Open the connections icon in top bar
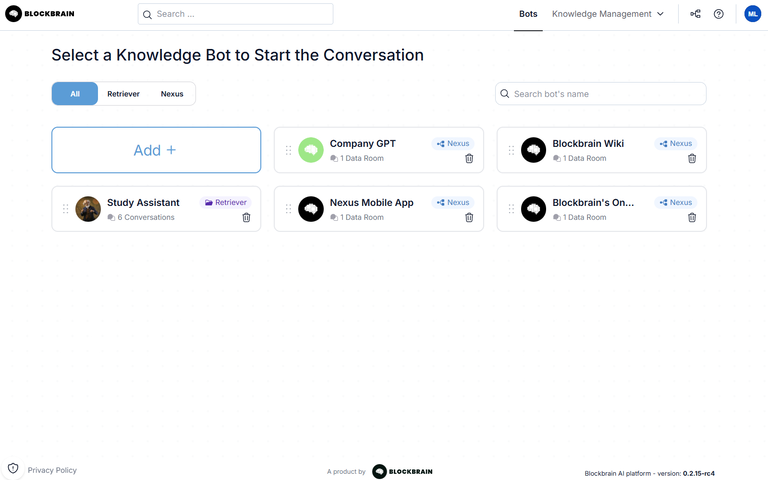 coord(695,14)
